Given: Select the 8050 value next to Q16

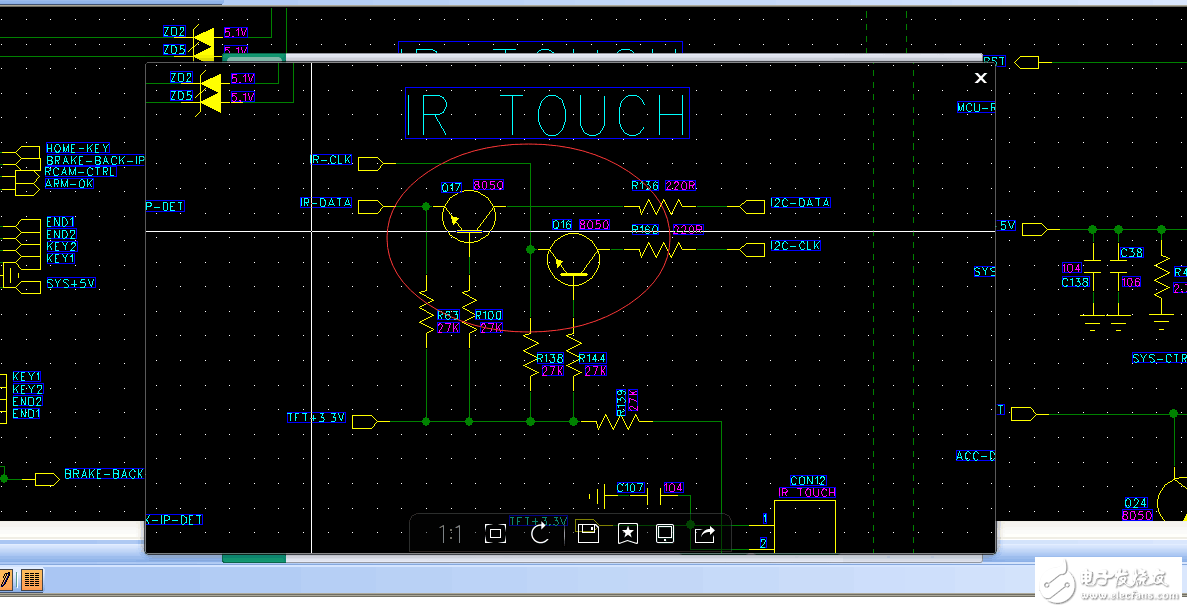Looking at the screenshot, I should coord(594,225).
